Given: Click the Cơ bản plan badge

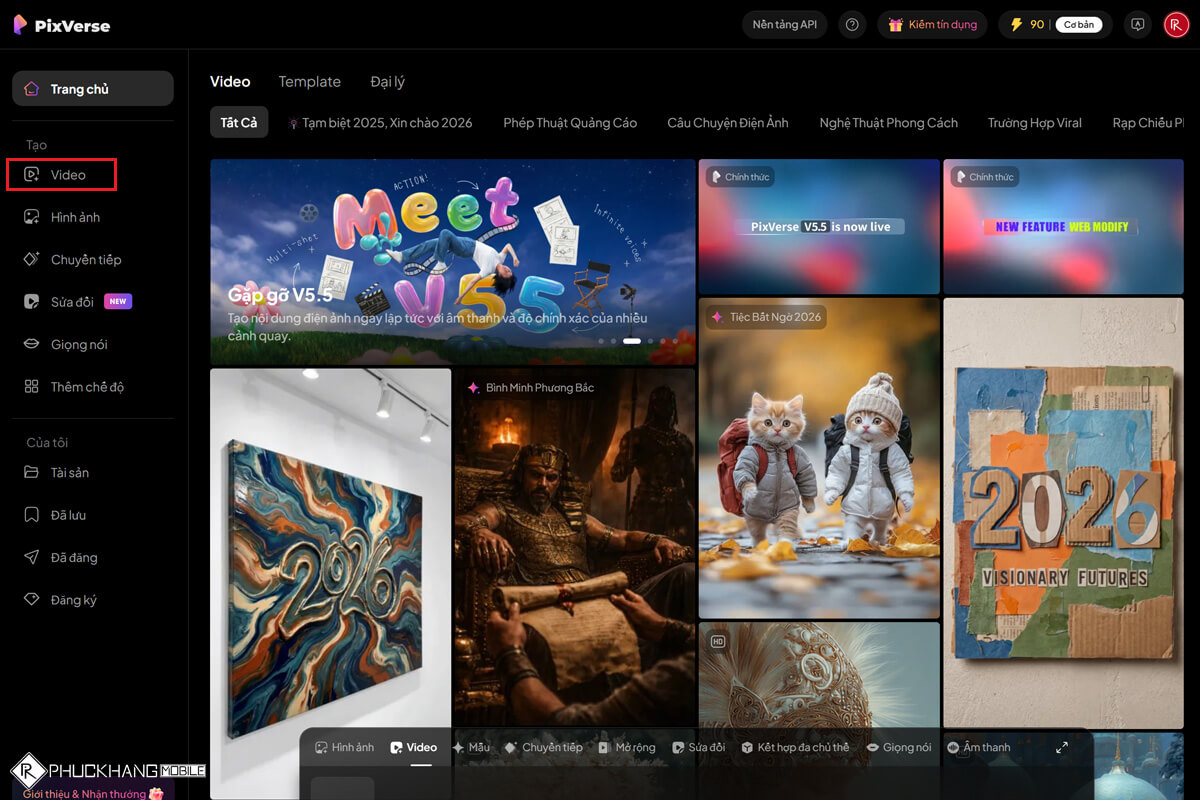Looking at the screenshot, I should coord(1078,25).
